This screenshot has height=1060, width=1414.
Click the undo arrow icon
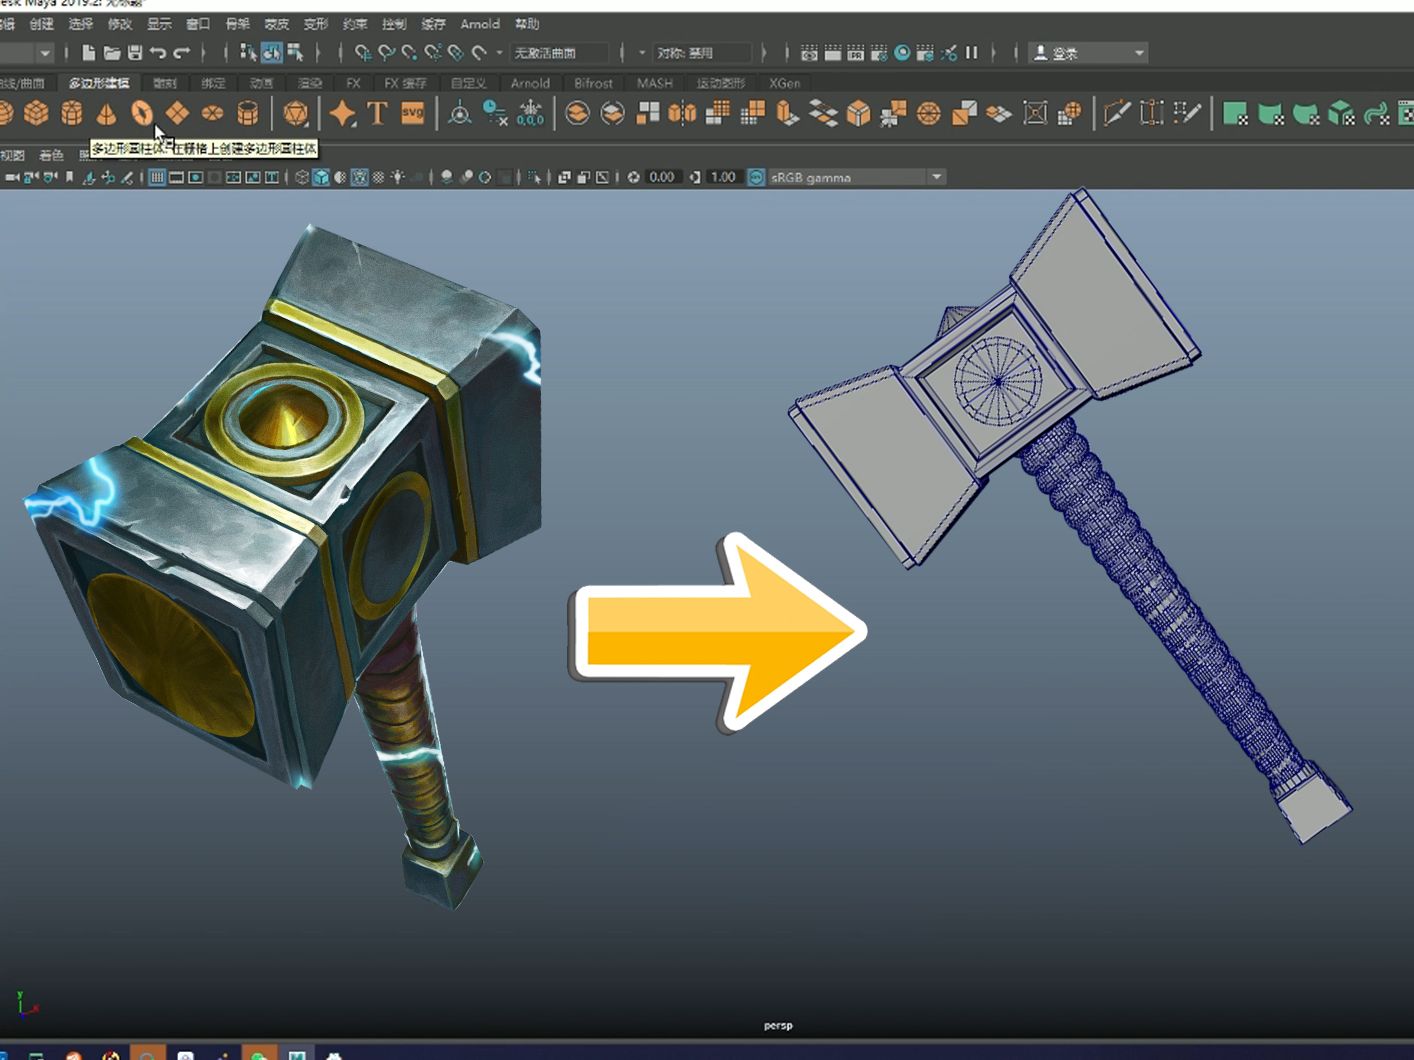[158, 53]
